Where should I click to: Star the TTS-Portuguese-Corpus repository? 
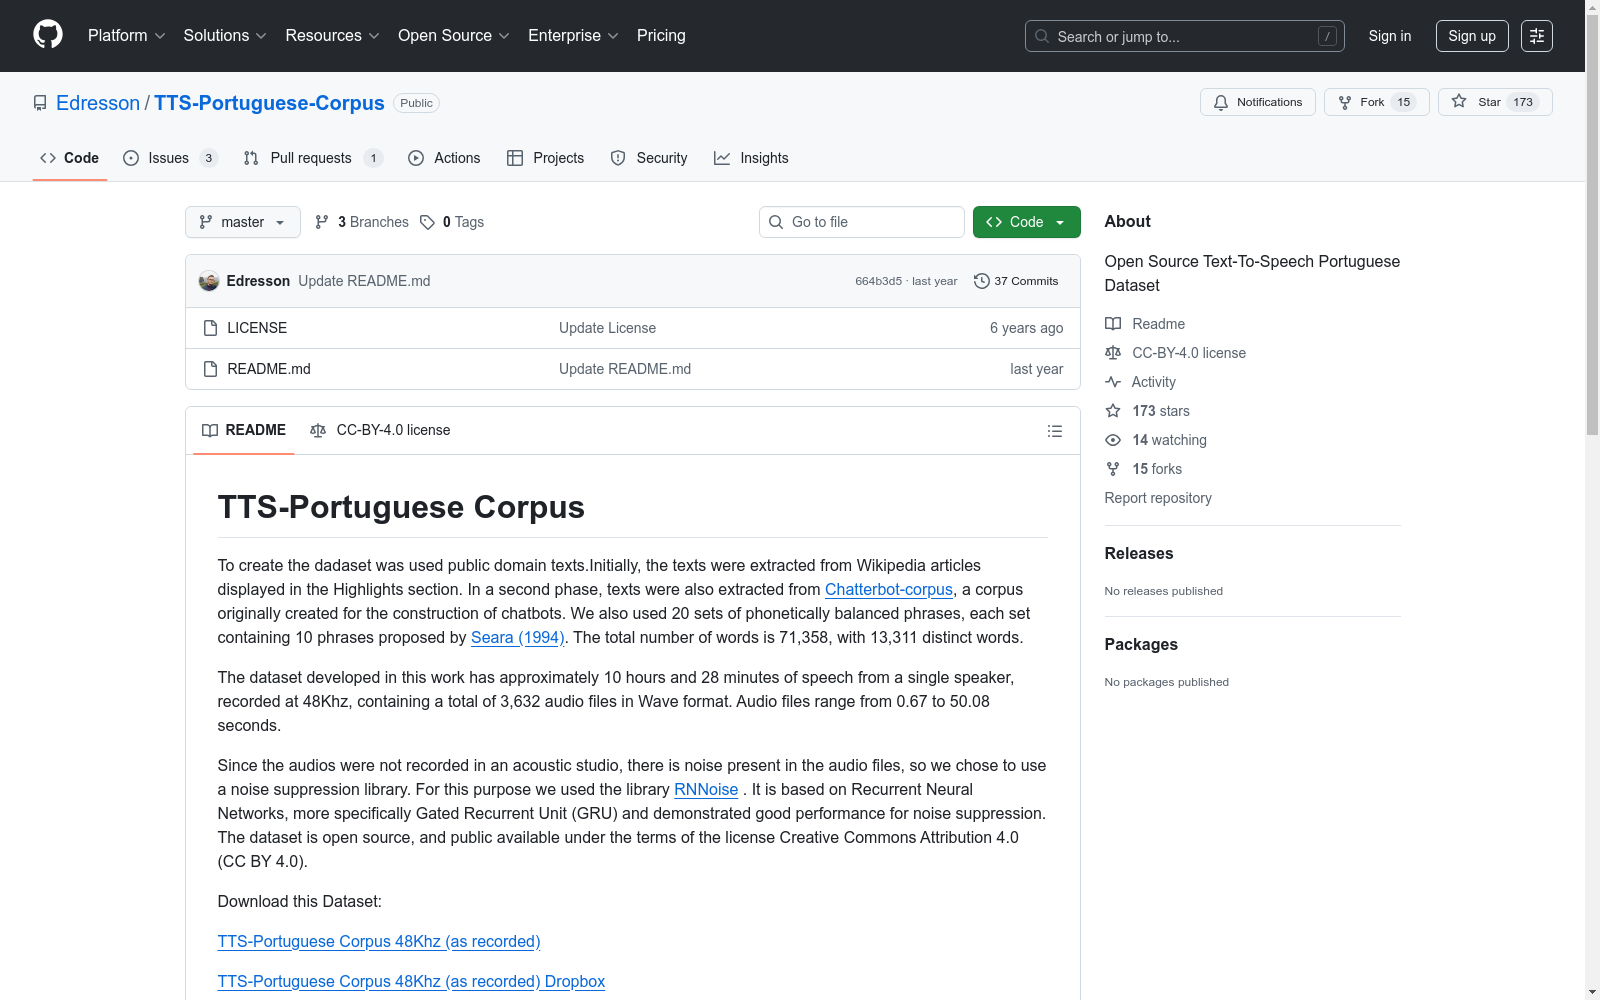coord(1494,102)
